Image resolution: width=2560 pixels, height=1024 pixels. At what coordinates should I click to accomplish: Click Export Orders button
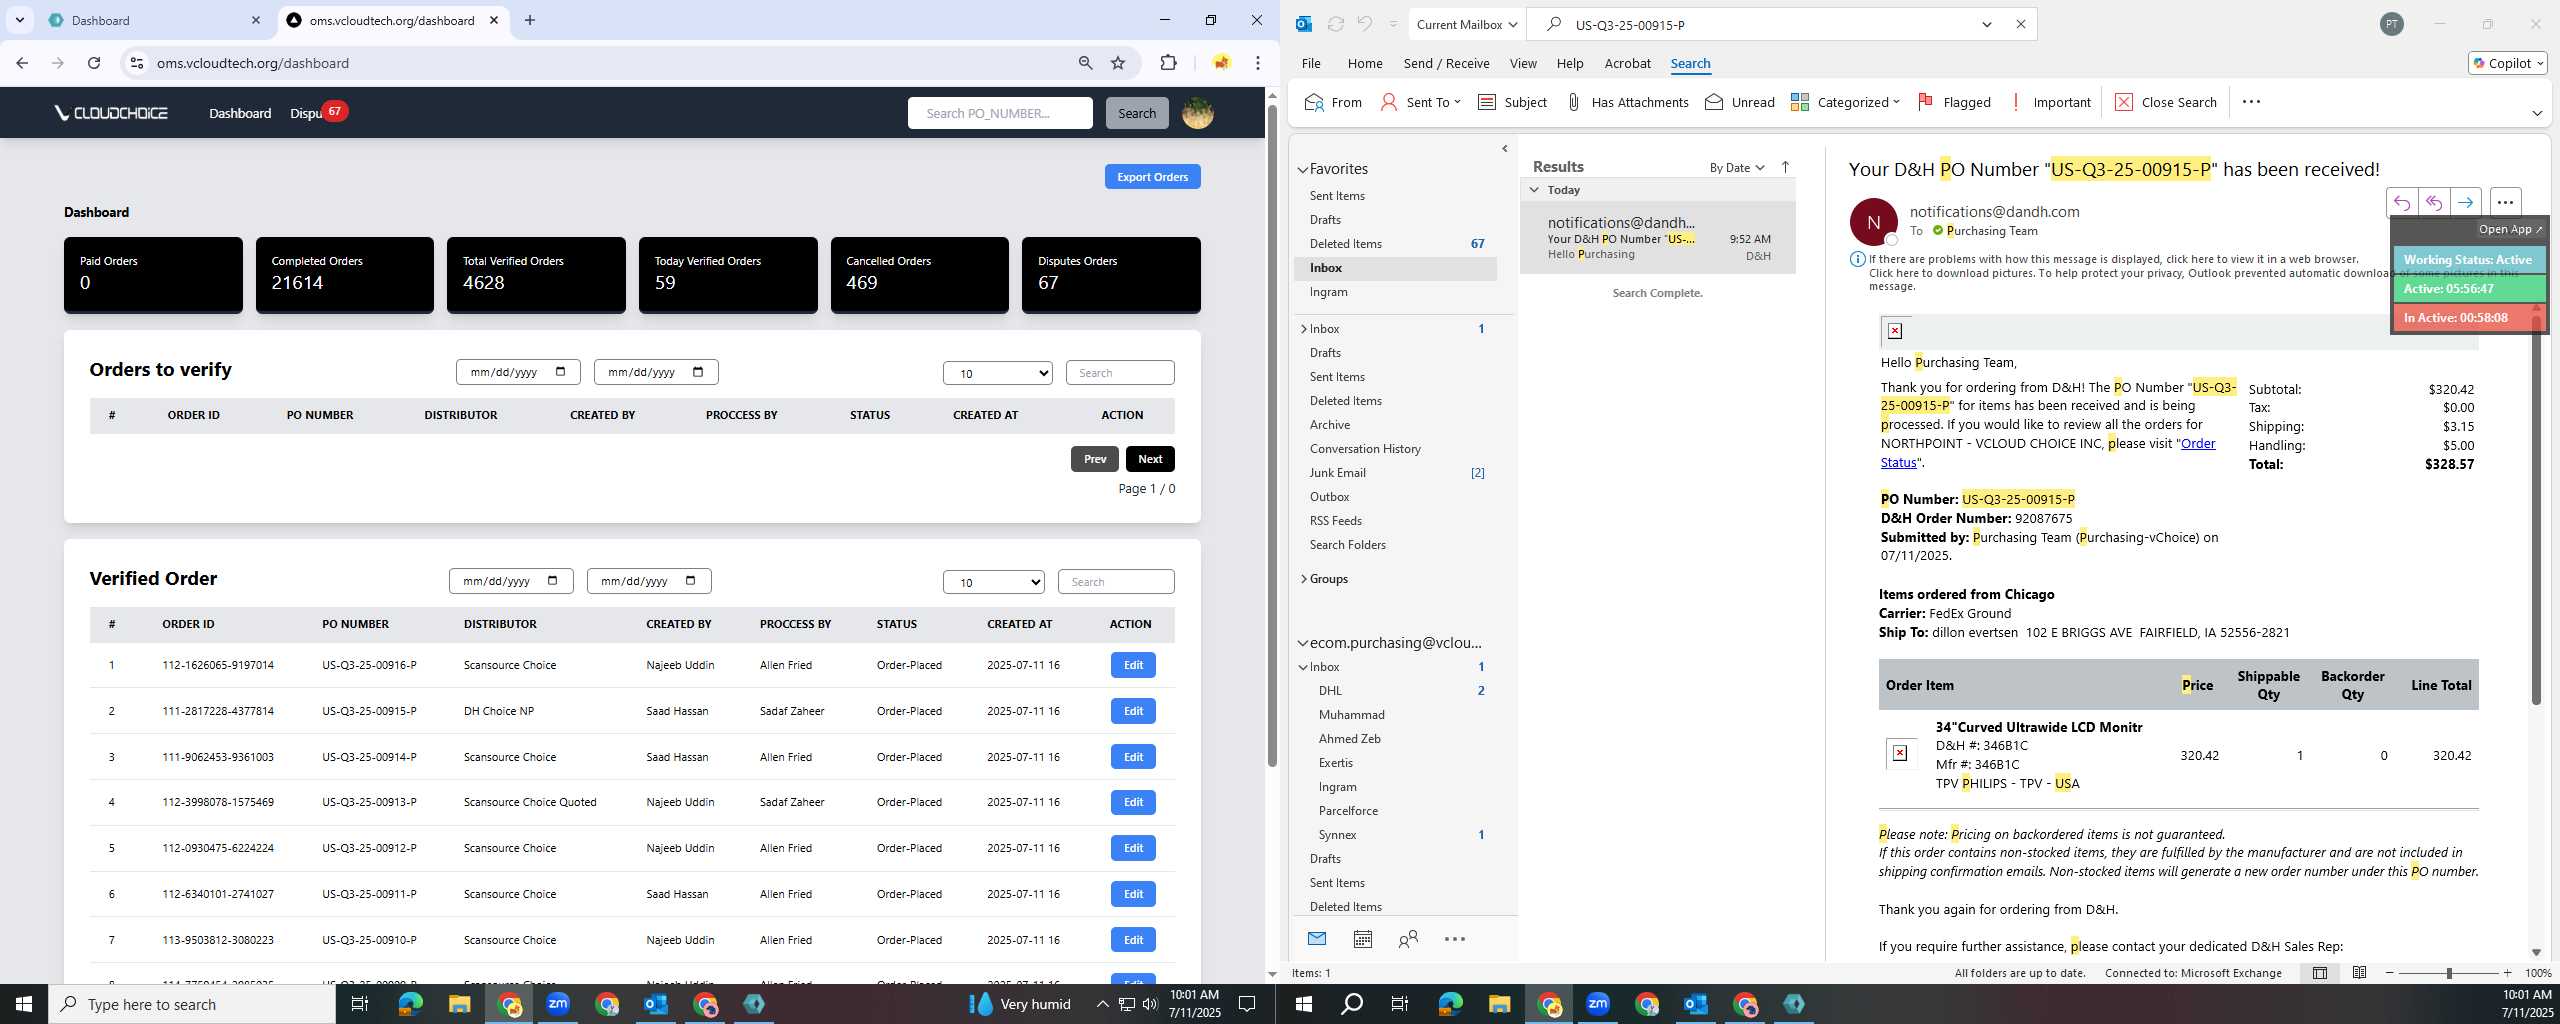(1152, 177)
